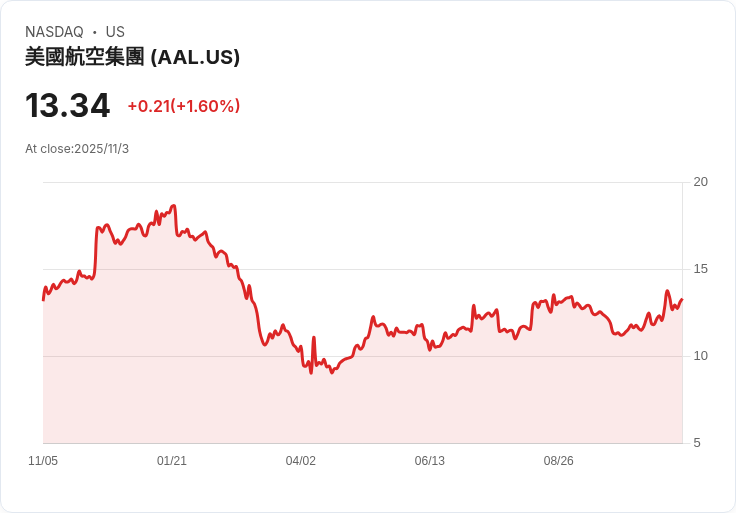Image resolution: width=736 pixels, height=513 pixels.
Task: Click the 20 value on y-axis
Action: click(x=700, y=182)
